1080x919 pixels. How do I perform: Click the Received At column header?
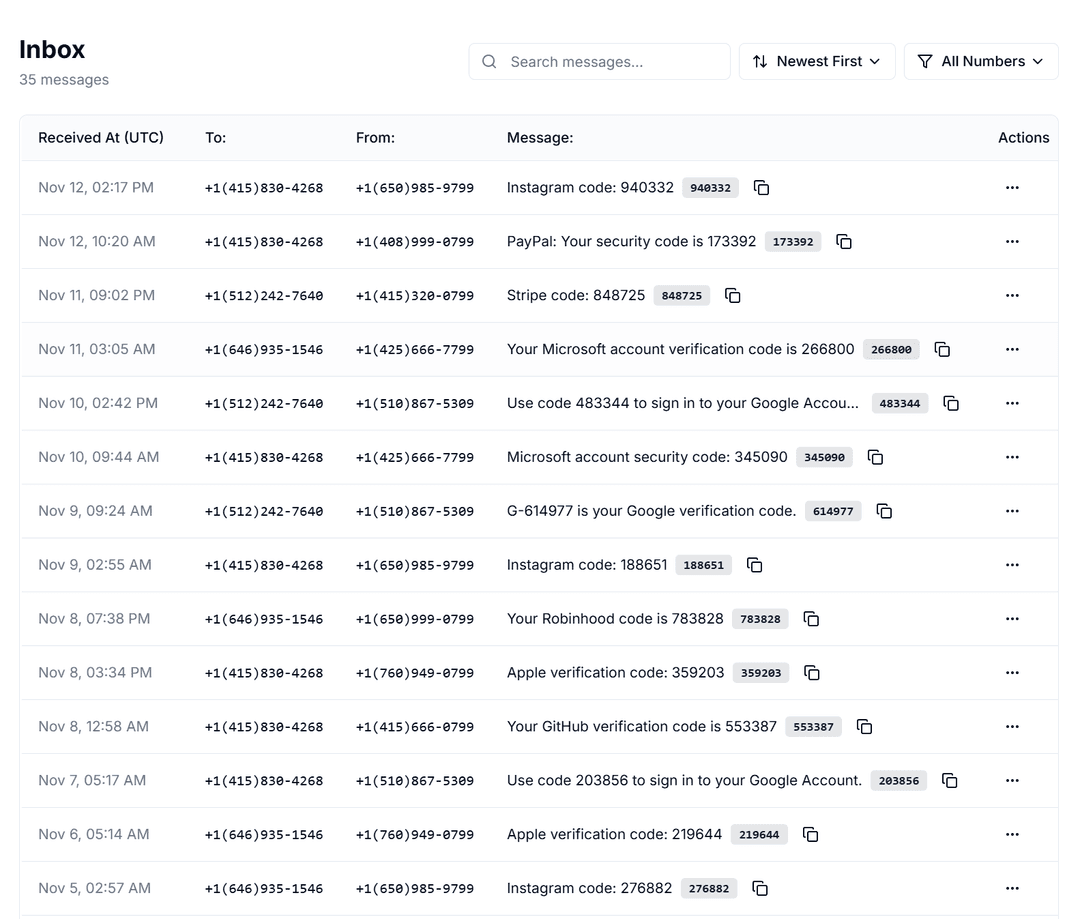[100, 137]
